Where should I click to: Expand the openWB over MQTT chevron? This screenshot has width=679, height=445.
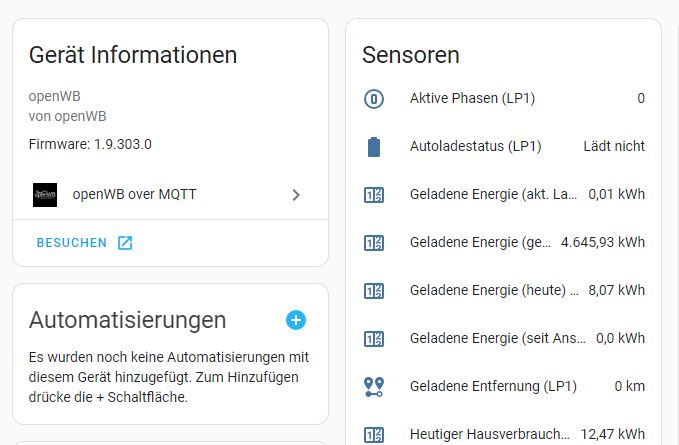[x=296, y=195]
